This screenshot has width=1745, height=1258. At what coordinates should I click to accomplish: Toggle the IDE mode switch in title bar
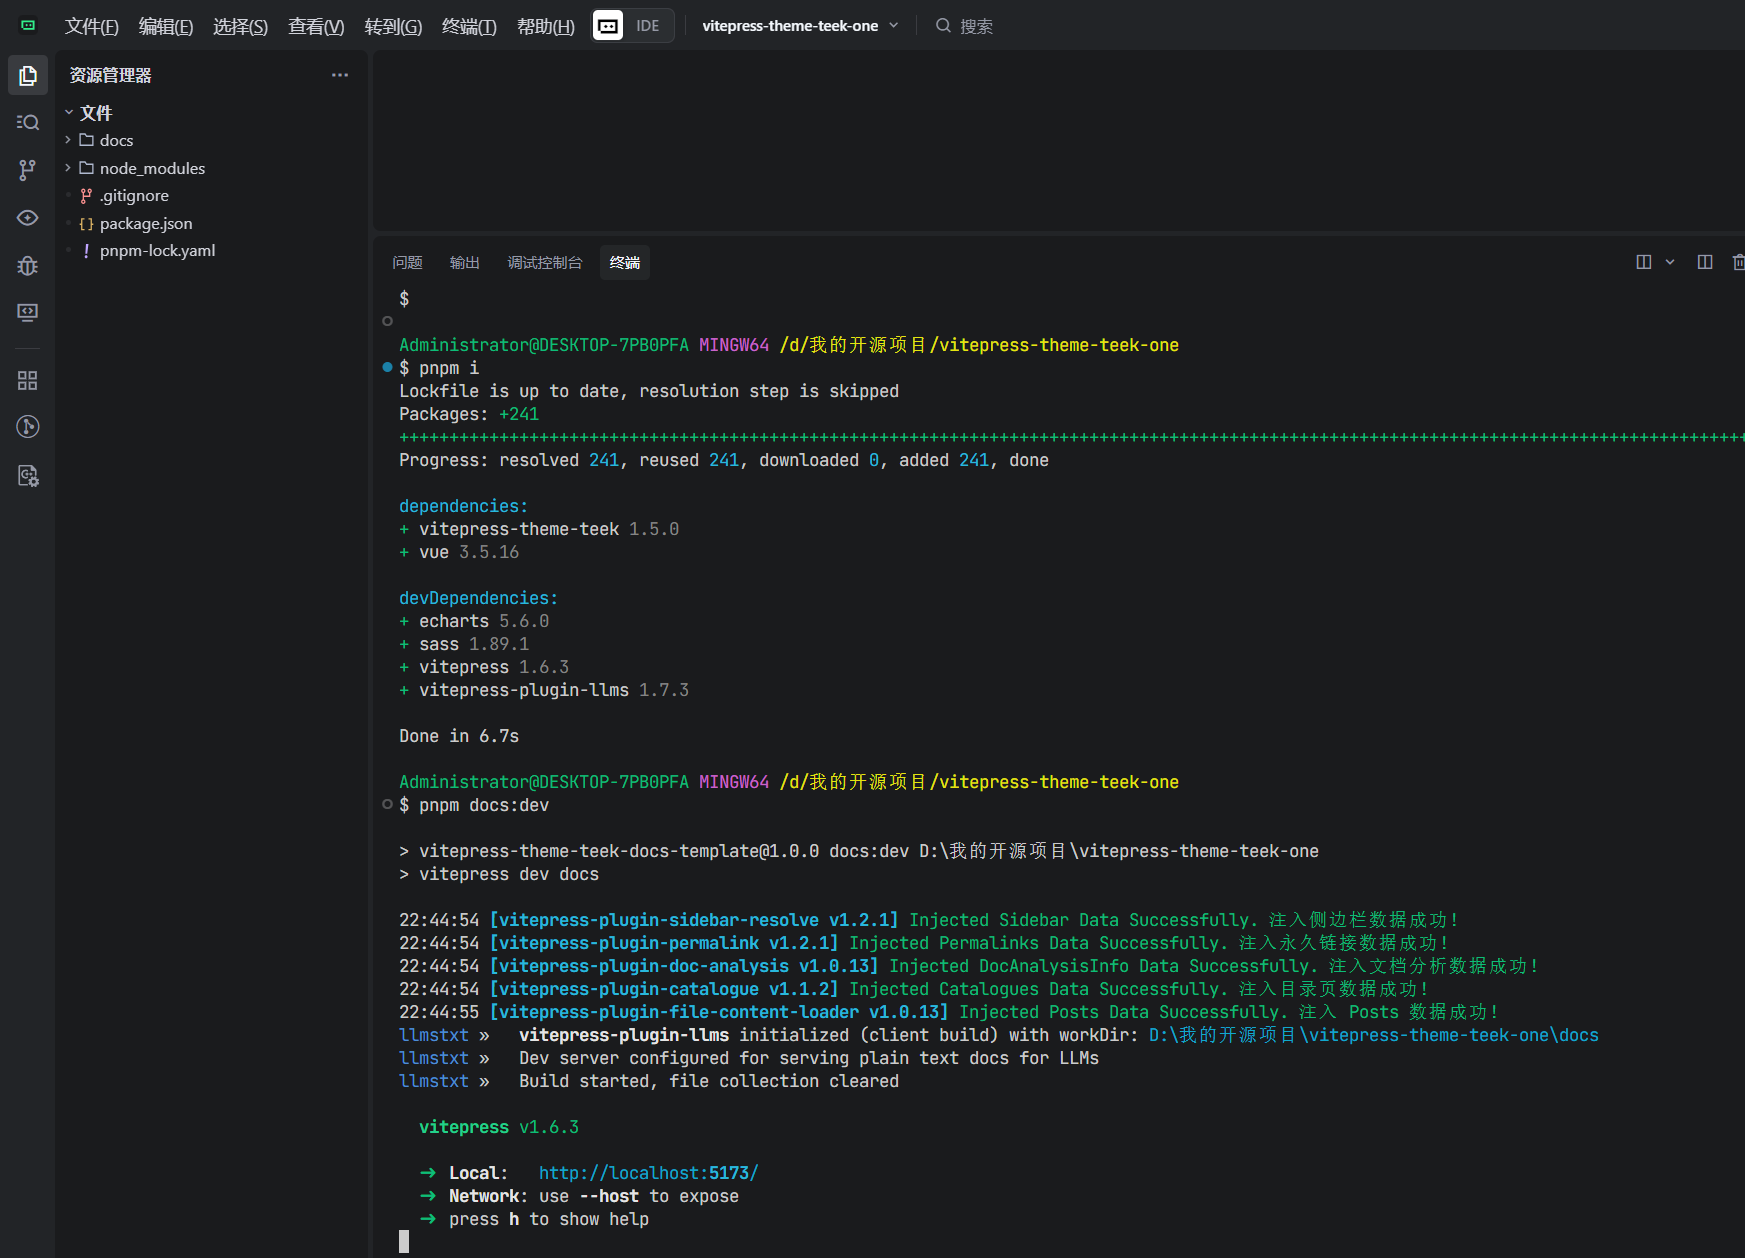633,26
